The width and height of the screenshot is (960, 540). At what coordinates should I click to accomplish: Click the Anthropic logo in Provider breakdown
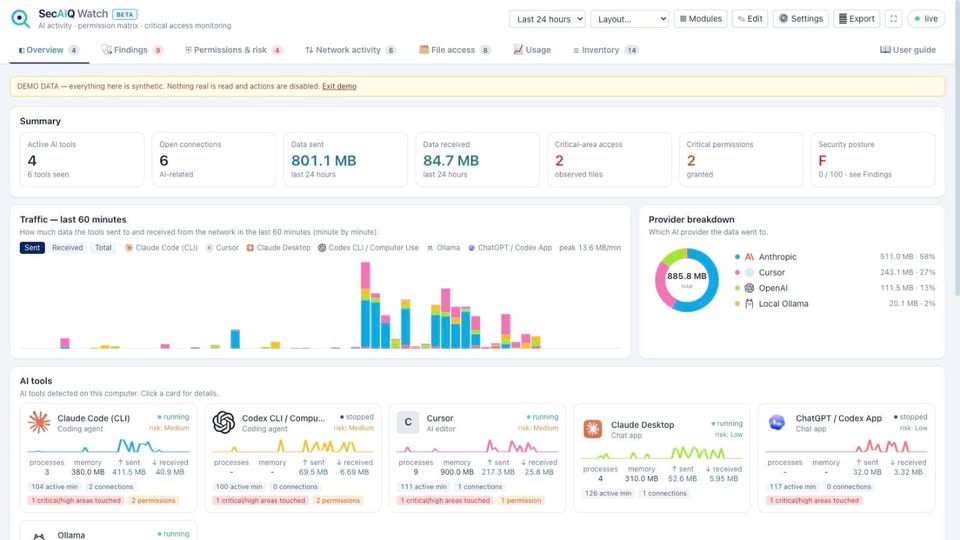pyautogui.click(x=749, y=257)
